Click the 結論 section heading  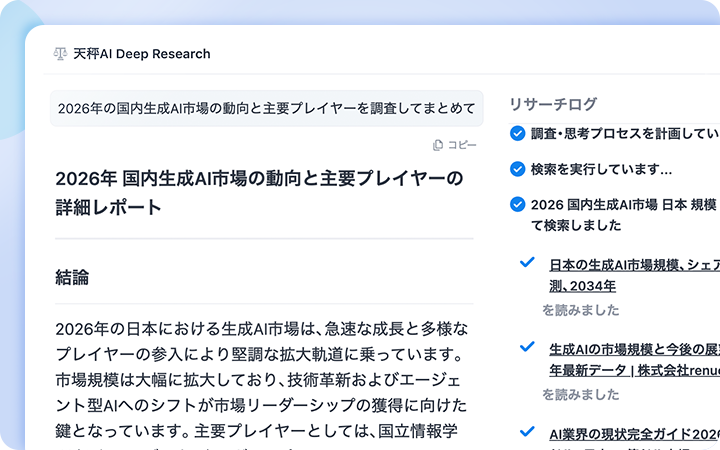coord(72,277)
